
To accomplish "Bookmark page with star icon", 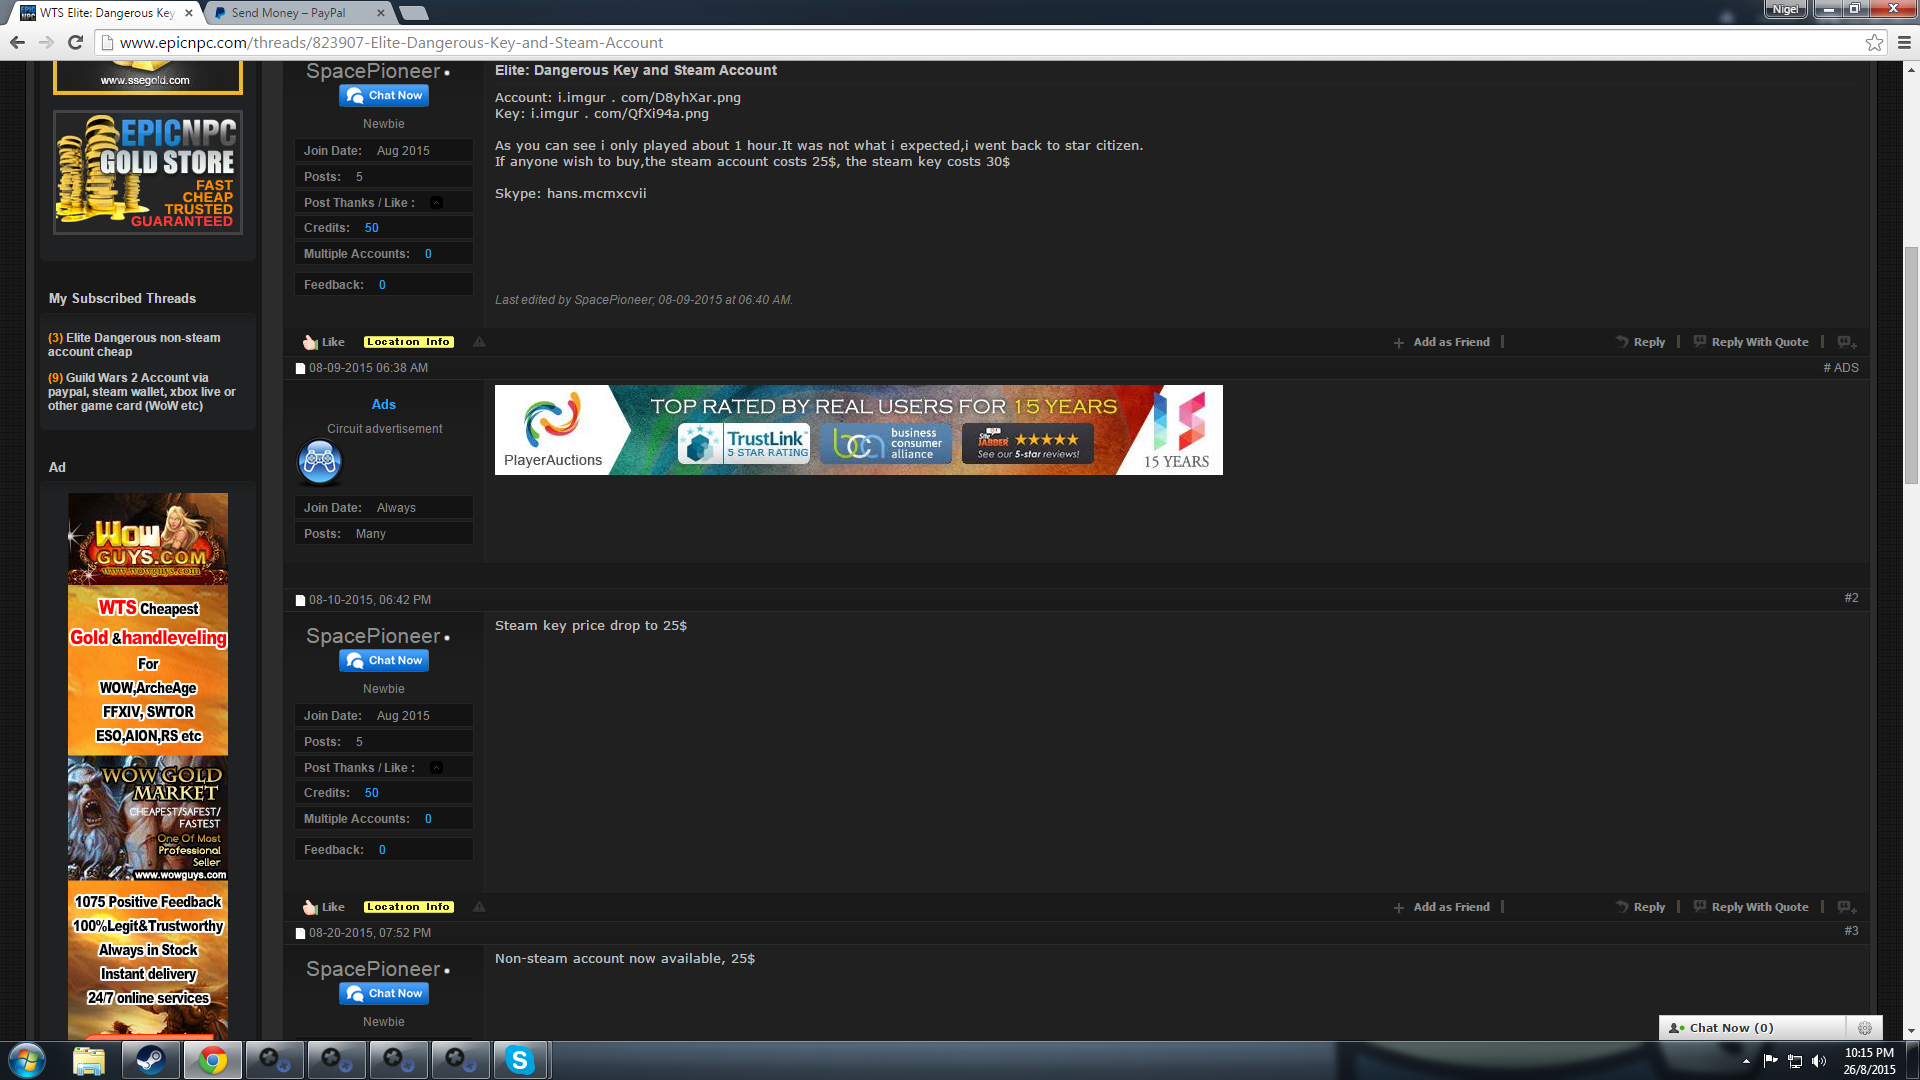I will click(1874, 42).
